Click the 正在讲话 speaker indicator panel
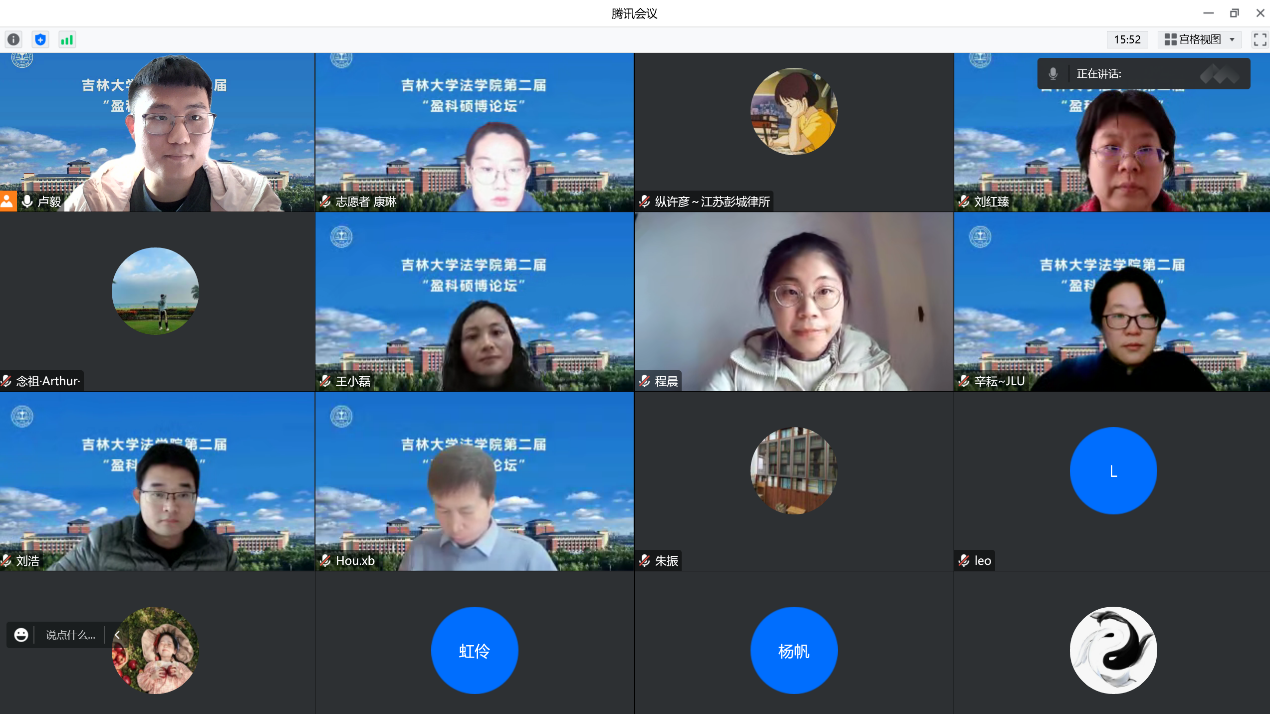This screenshot has height=714, width=1270. point(1144,74)
